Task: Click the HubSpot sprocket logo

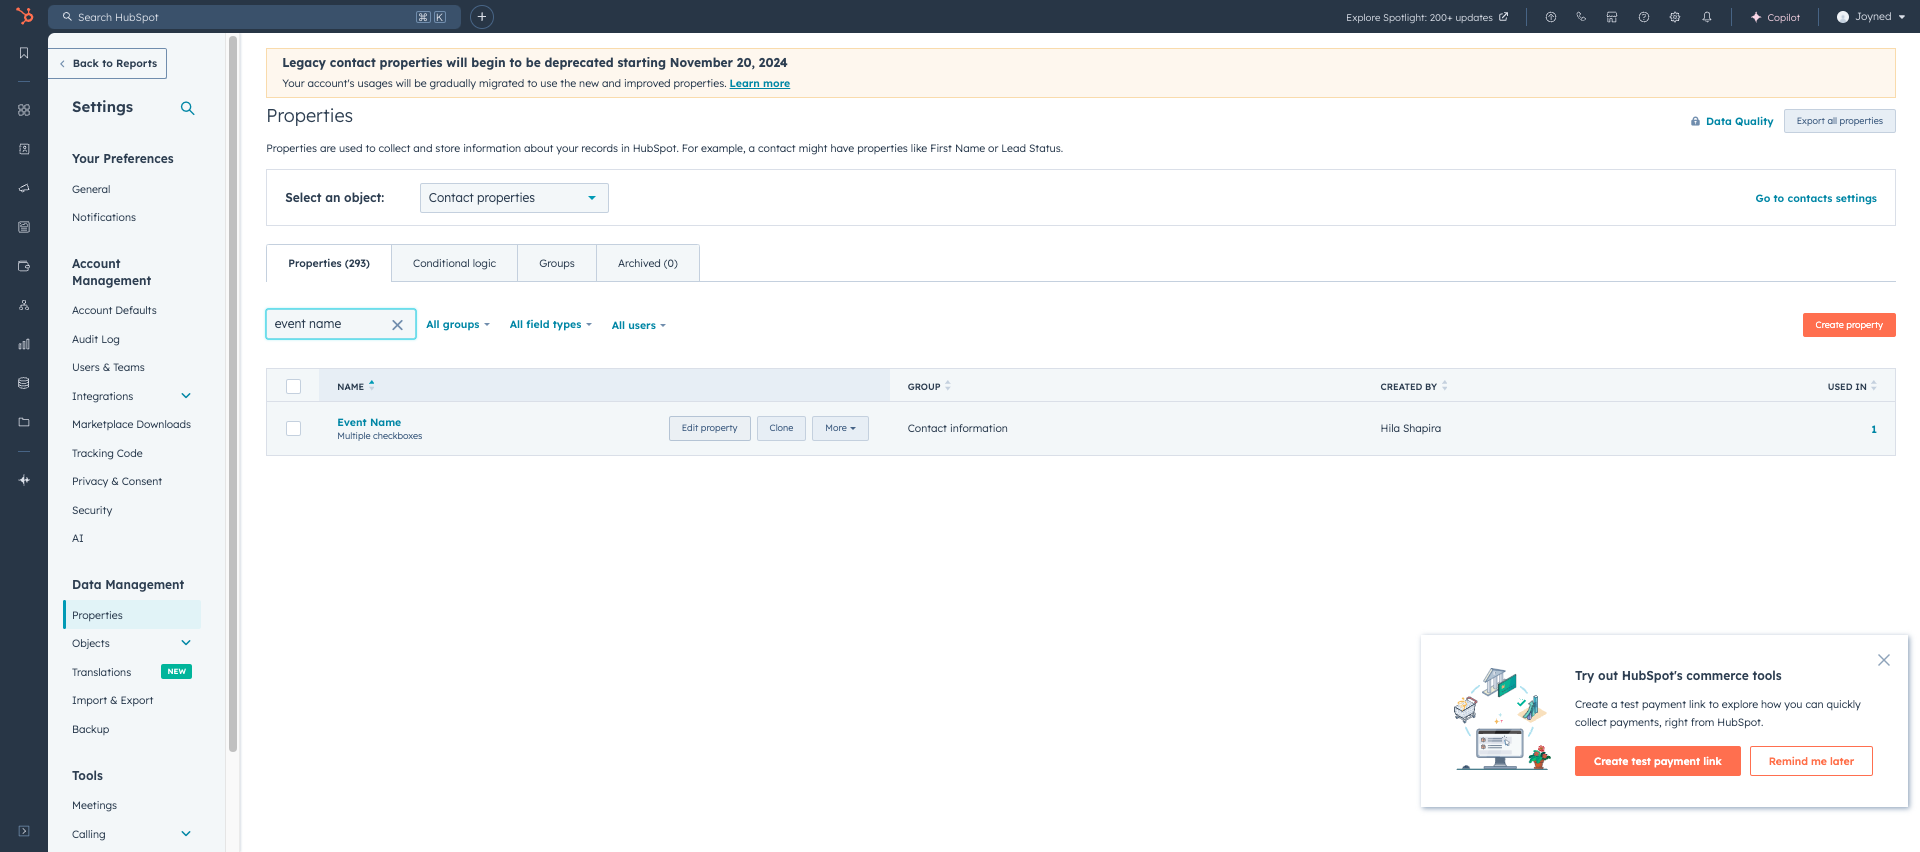Action: (x=24, y=16)
